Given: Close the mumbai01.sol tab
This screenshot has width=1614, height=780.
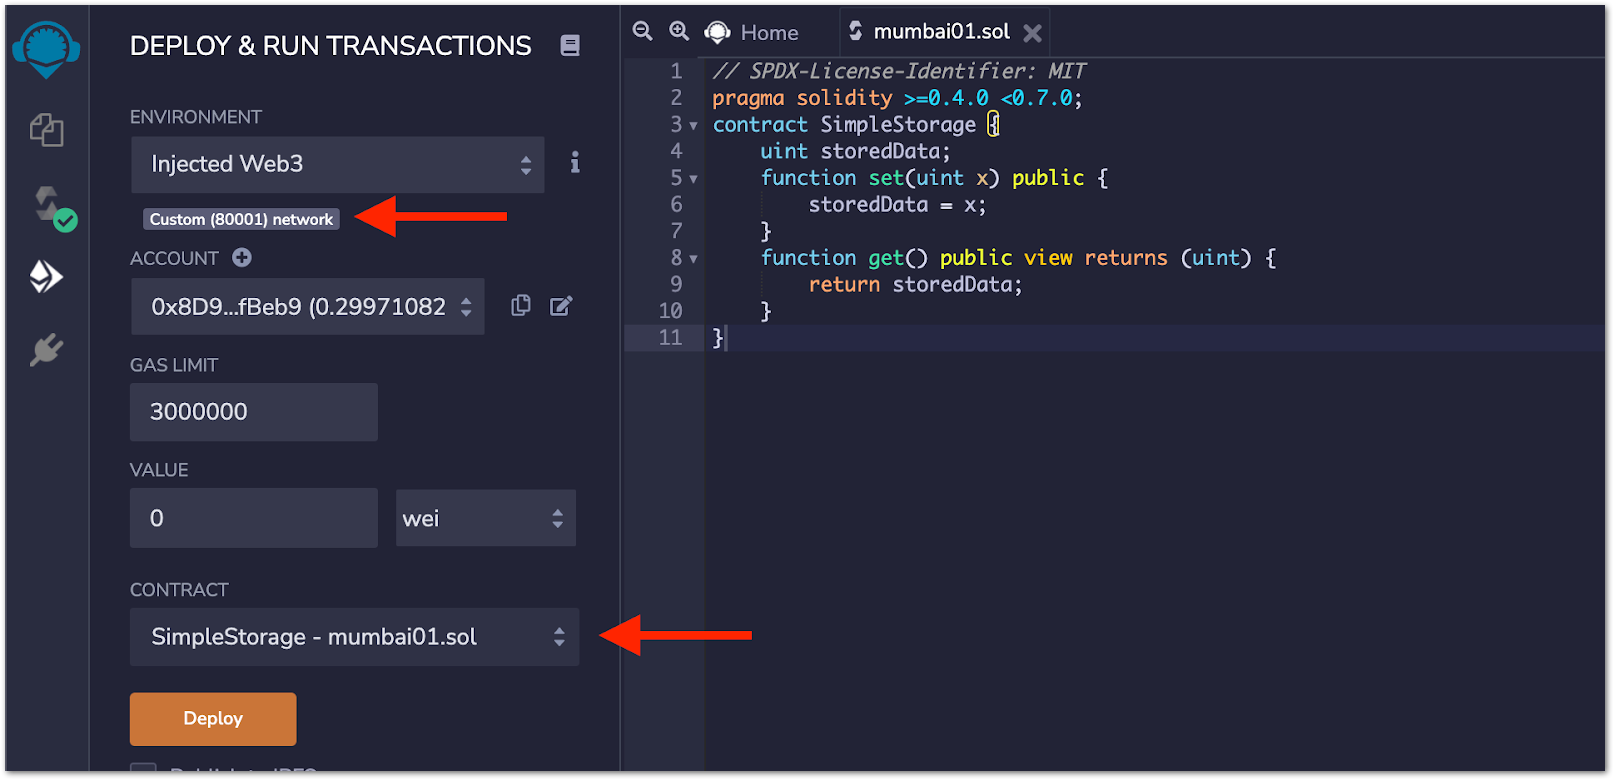Looking at the screenshot, I should coord(1033,33).
